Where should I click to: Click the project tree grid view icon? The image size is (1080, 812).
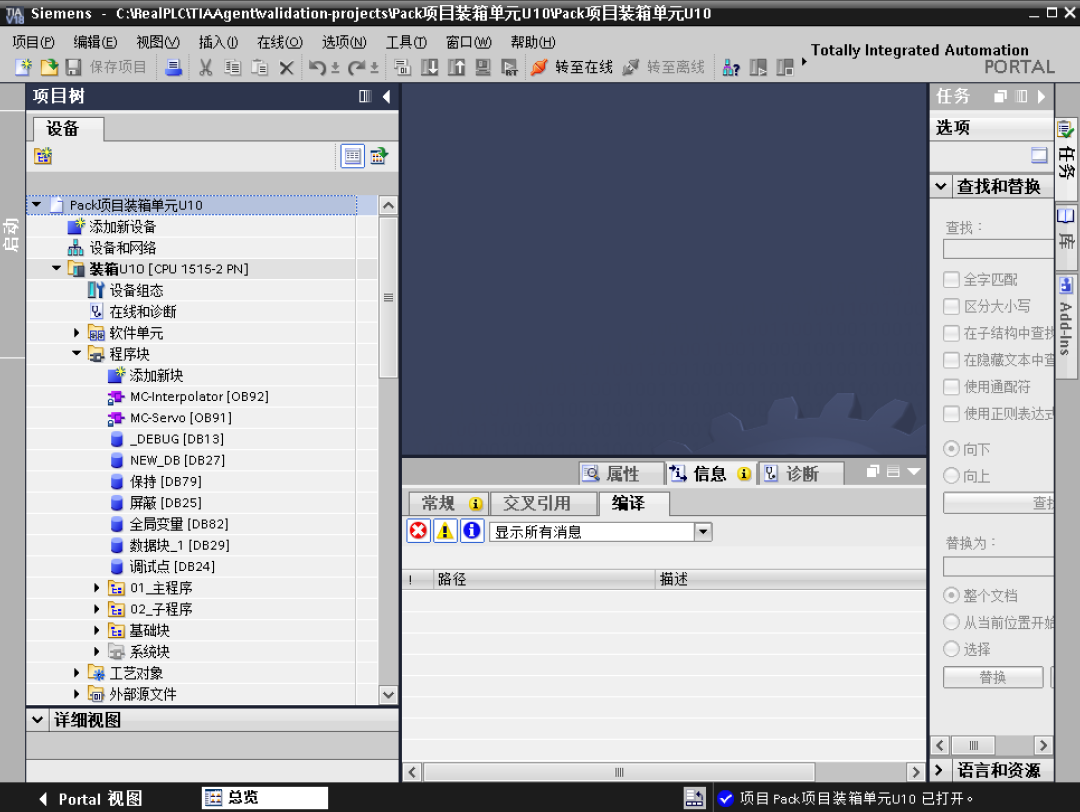(353, 156)
